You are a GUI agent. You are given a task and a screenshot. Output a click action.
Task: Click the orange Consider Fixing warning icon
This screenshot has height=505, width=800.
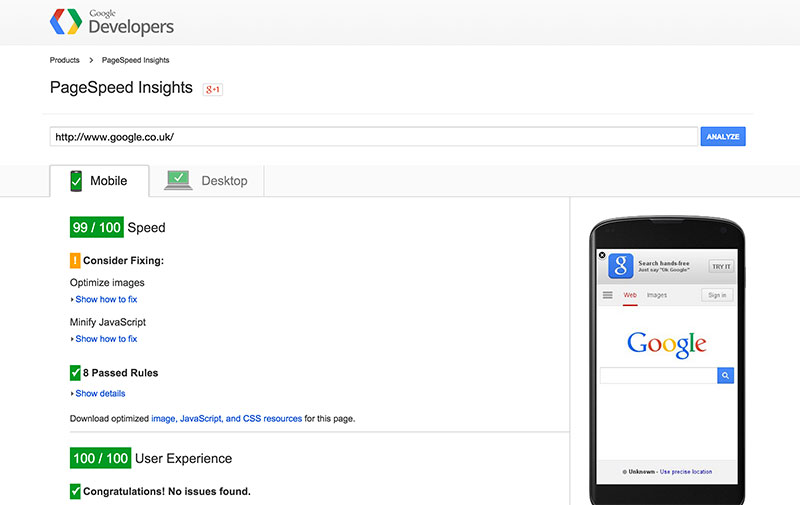pos(75,261)
